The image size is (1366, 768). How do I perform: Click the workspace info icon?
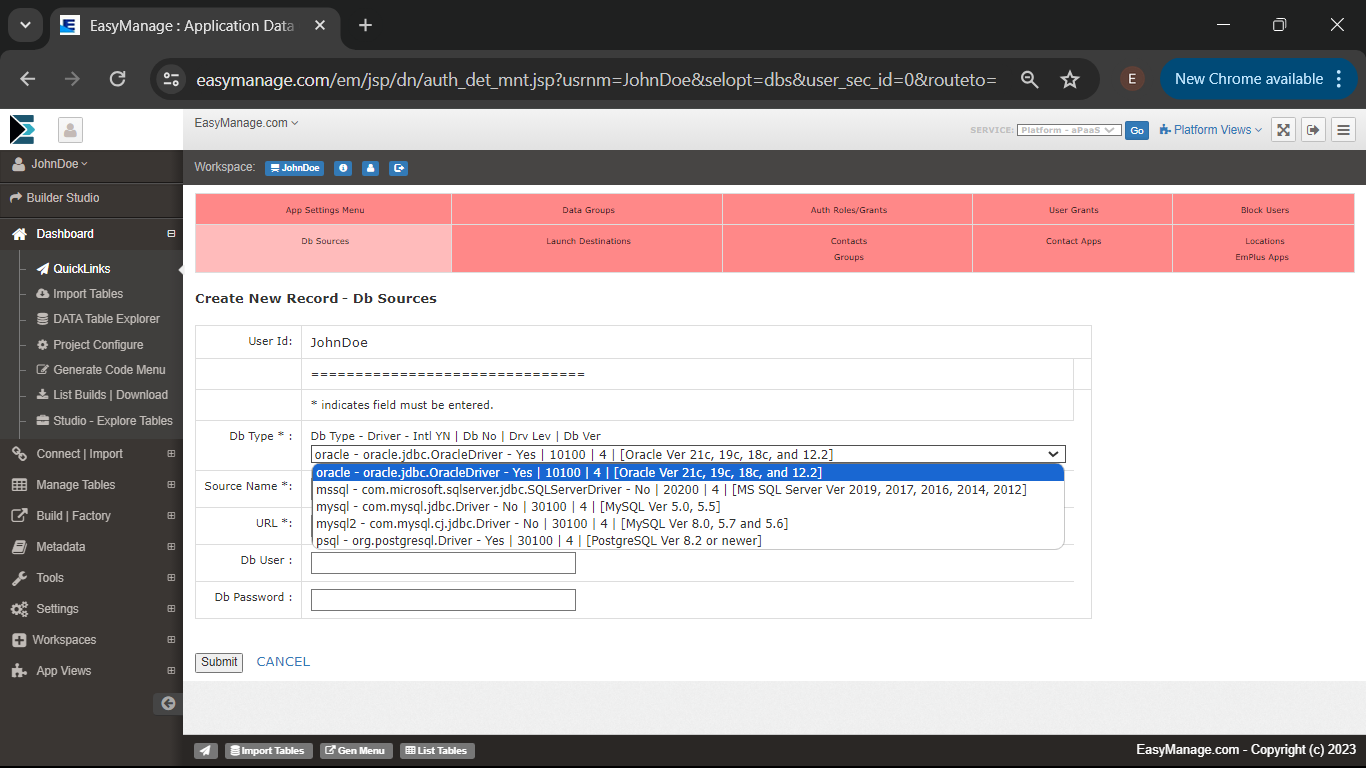[x=343, y=168]
